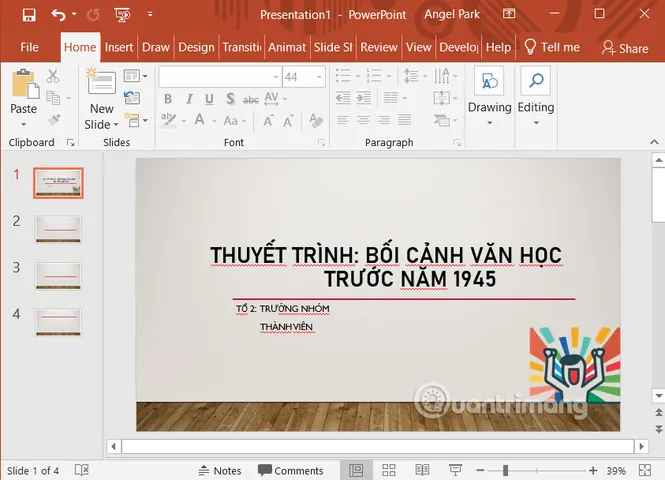This screenshot has height=480, width=665.
Task: Cut selection with the scissors icon
Action: click(x=53, y=76)
